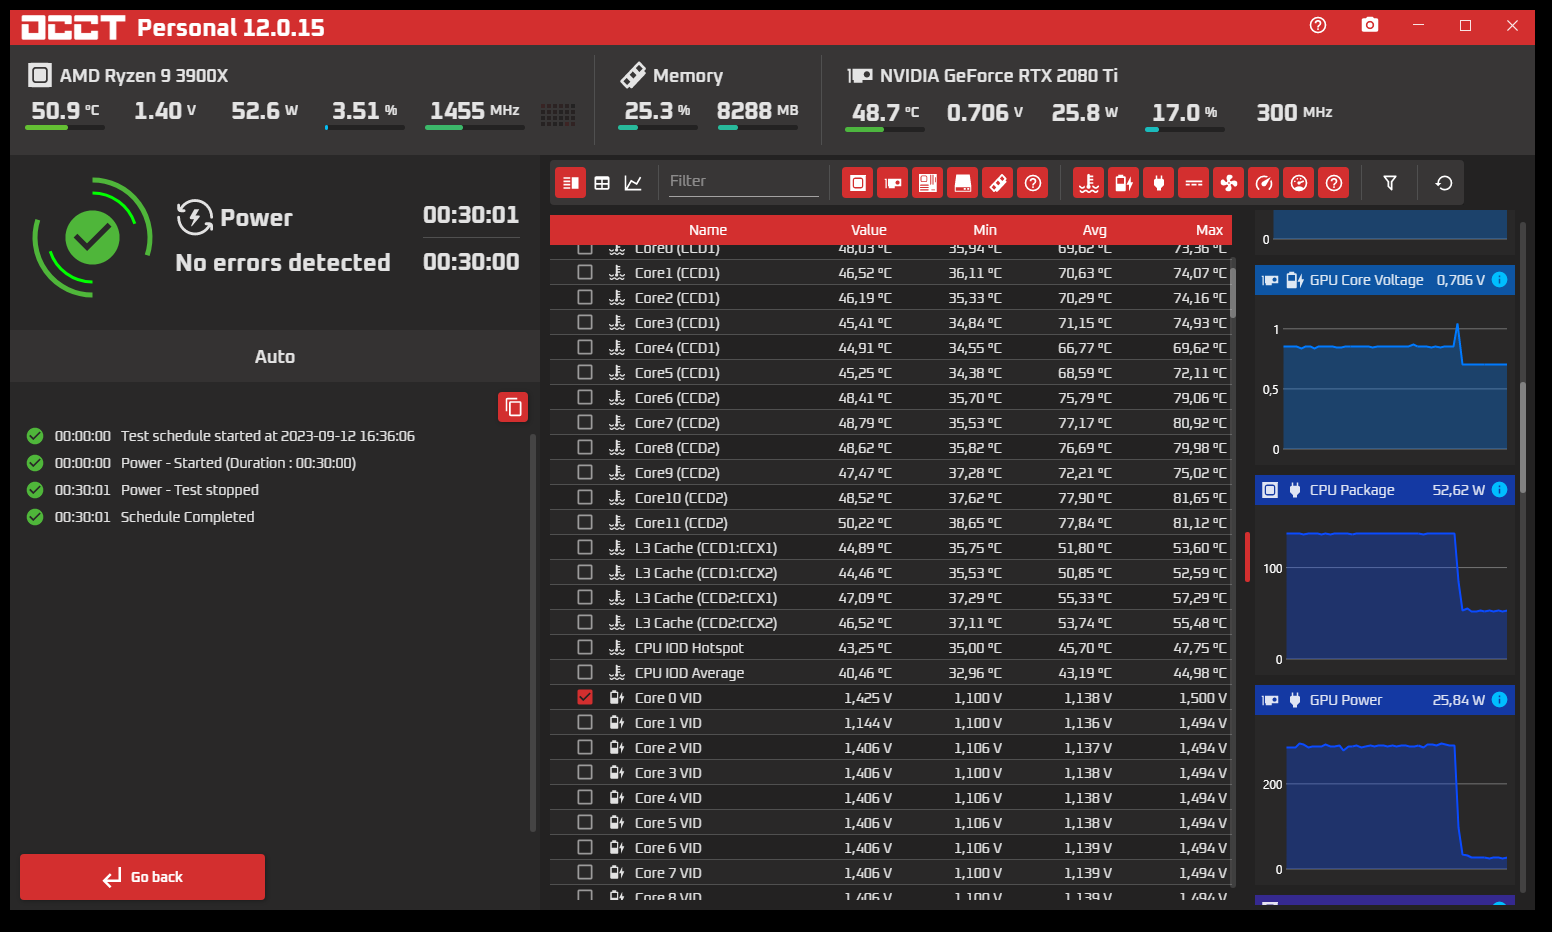The image size is (1552, 932).
Task: Switch to the graph view
Action: point(633,183)
